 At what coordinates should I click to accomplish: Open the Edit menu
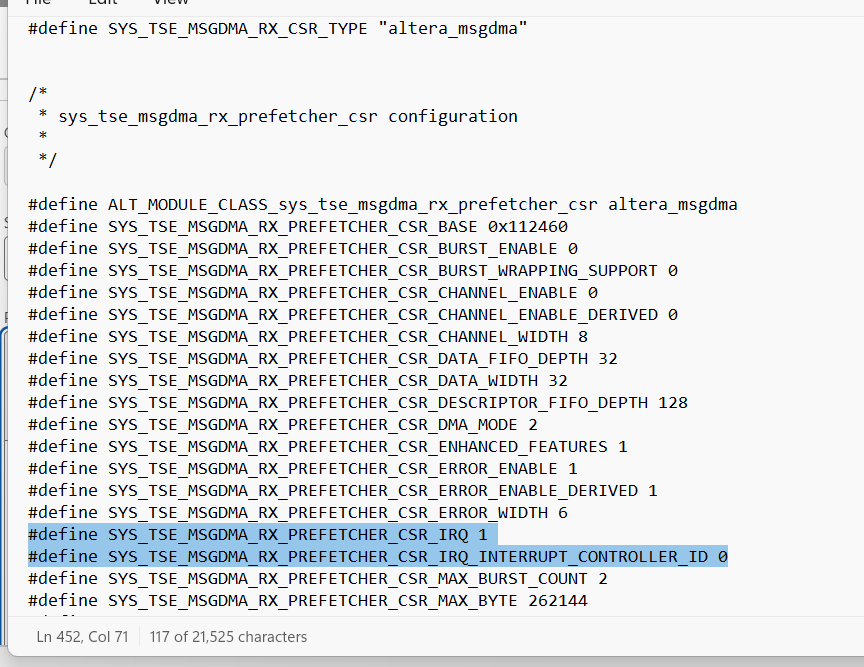pos(103,3)
